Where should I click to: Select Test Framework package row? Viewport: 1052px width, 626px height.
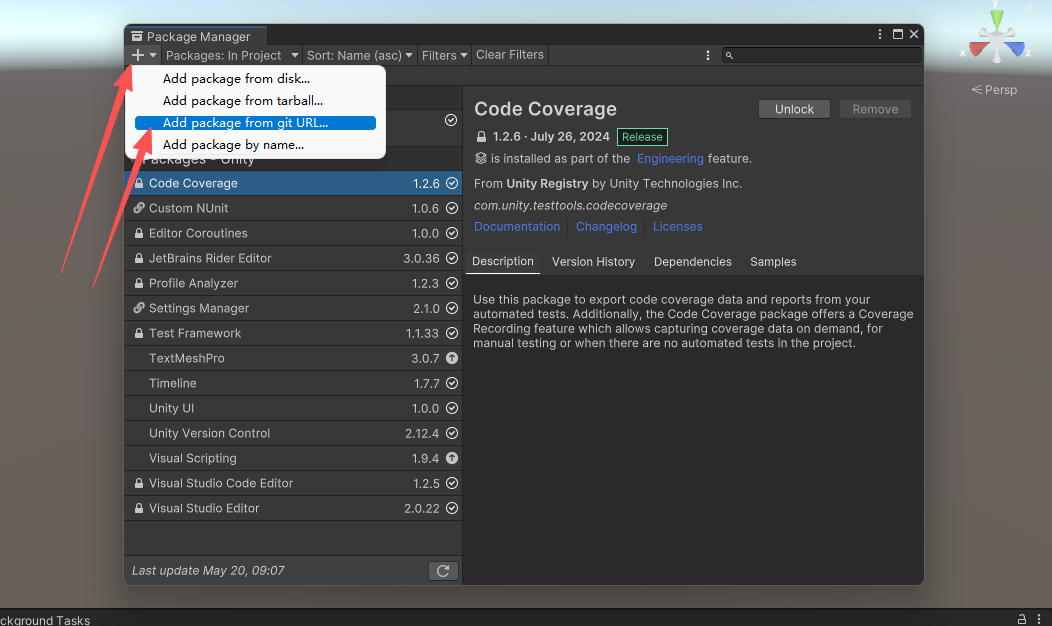(x=293, y=333)
